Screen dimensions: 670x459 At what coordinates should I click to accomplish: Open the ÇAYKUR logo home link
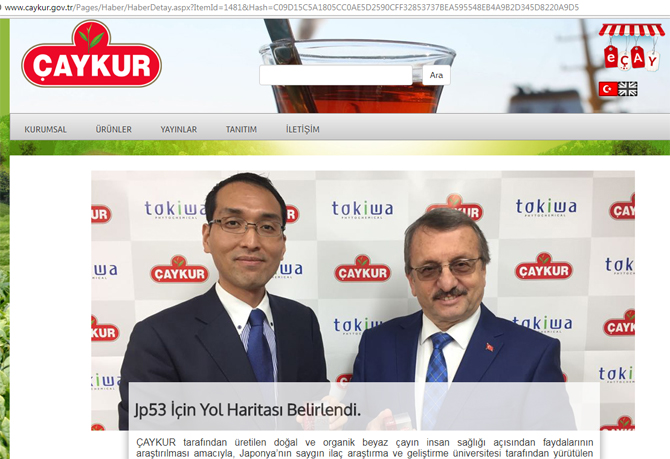point(91,54)
